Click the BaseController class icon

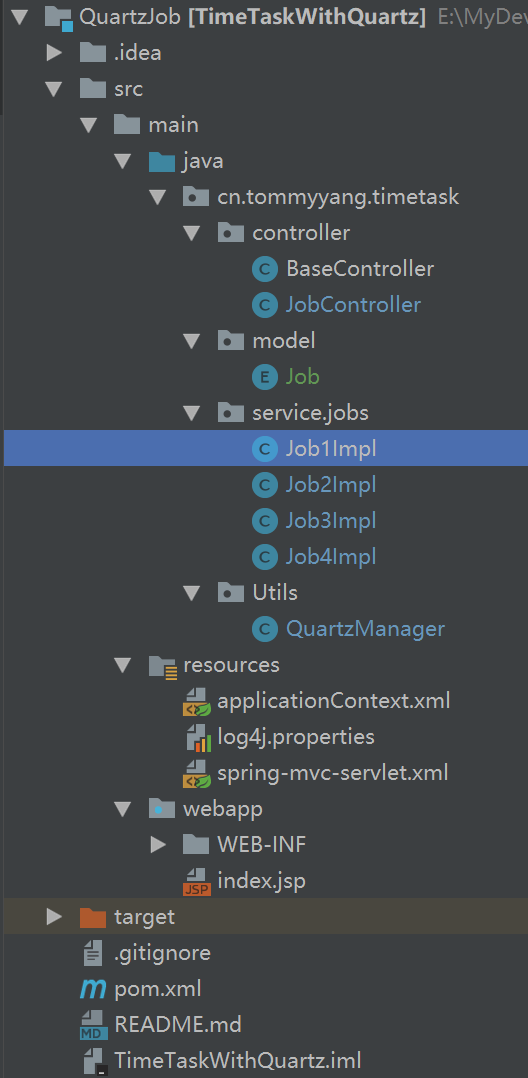(x=265, y=269)
